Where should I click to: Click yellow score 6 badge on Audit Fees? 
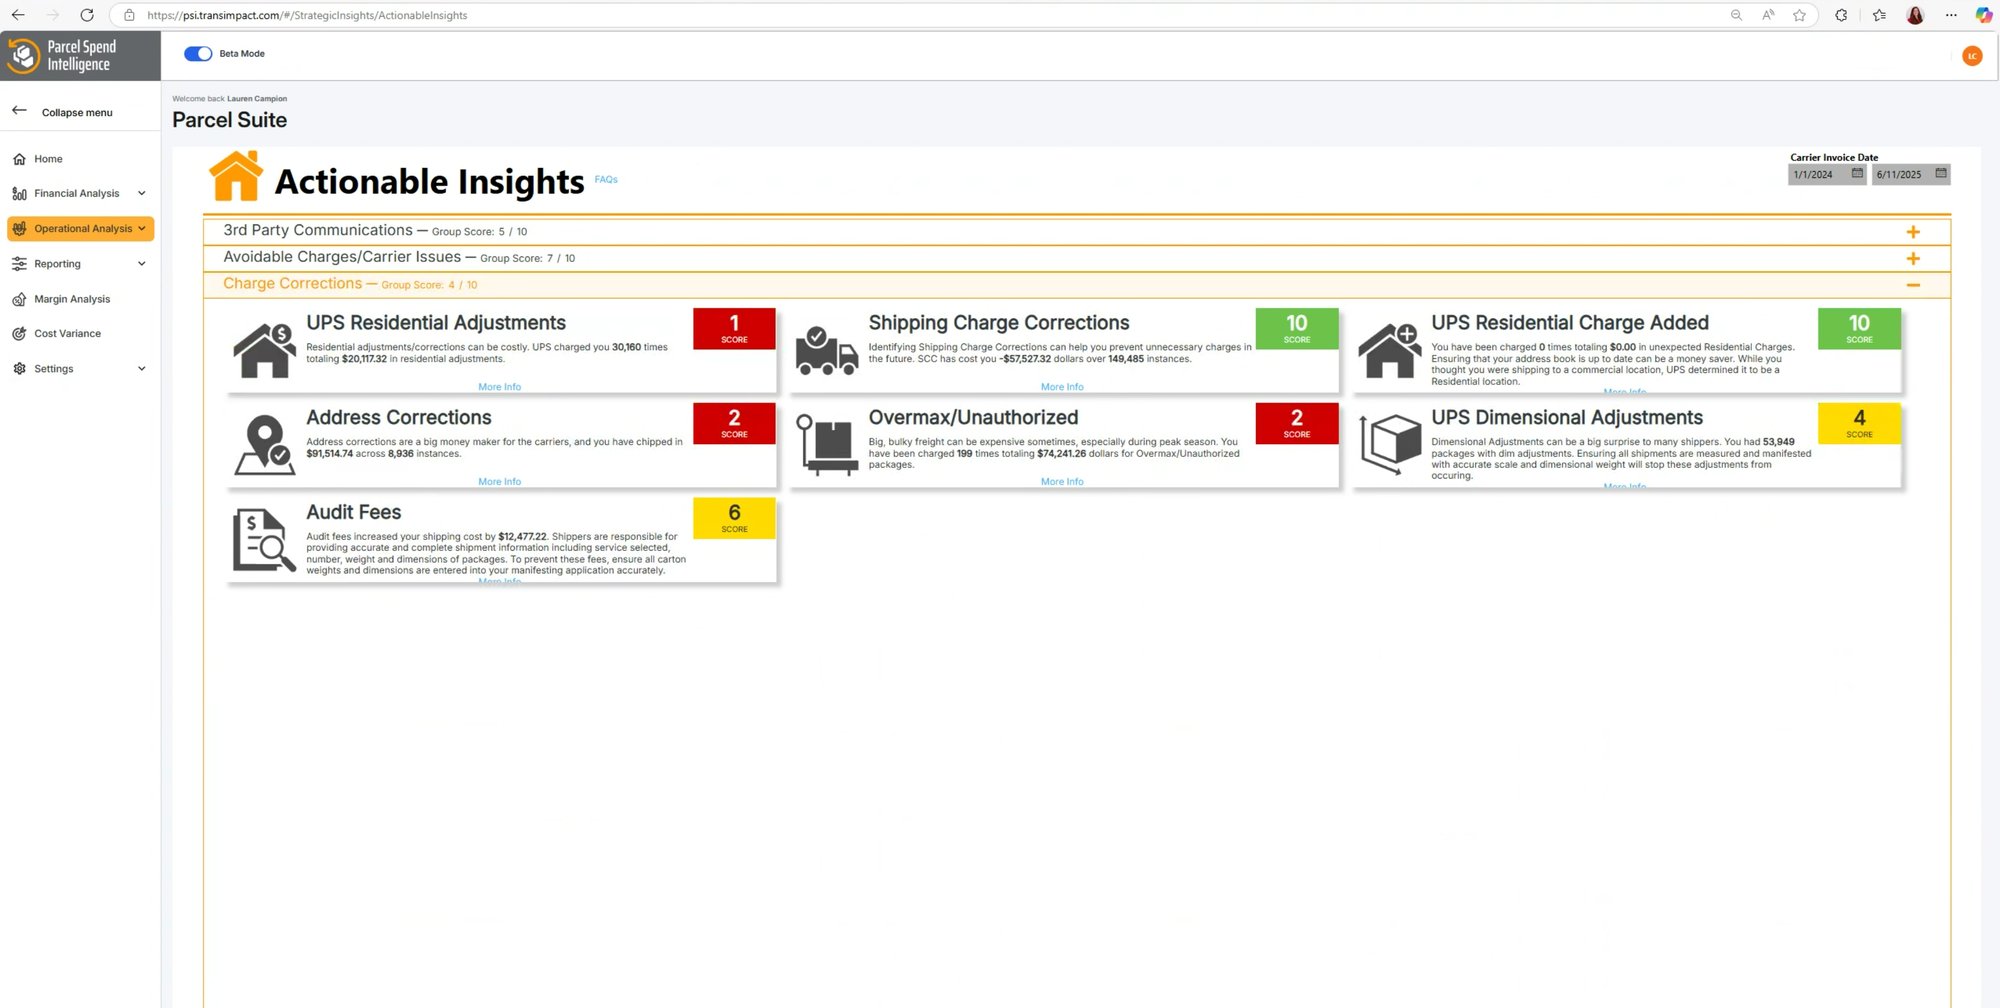click(x=734, y=518)
